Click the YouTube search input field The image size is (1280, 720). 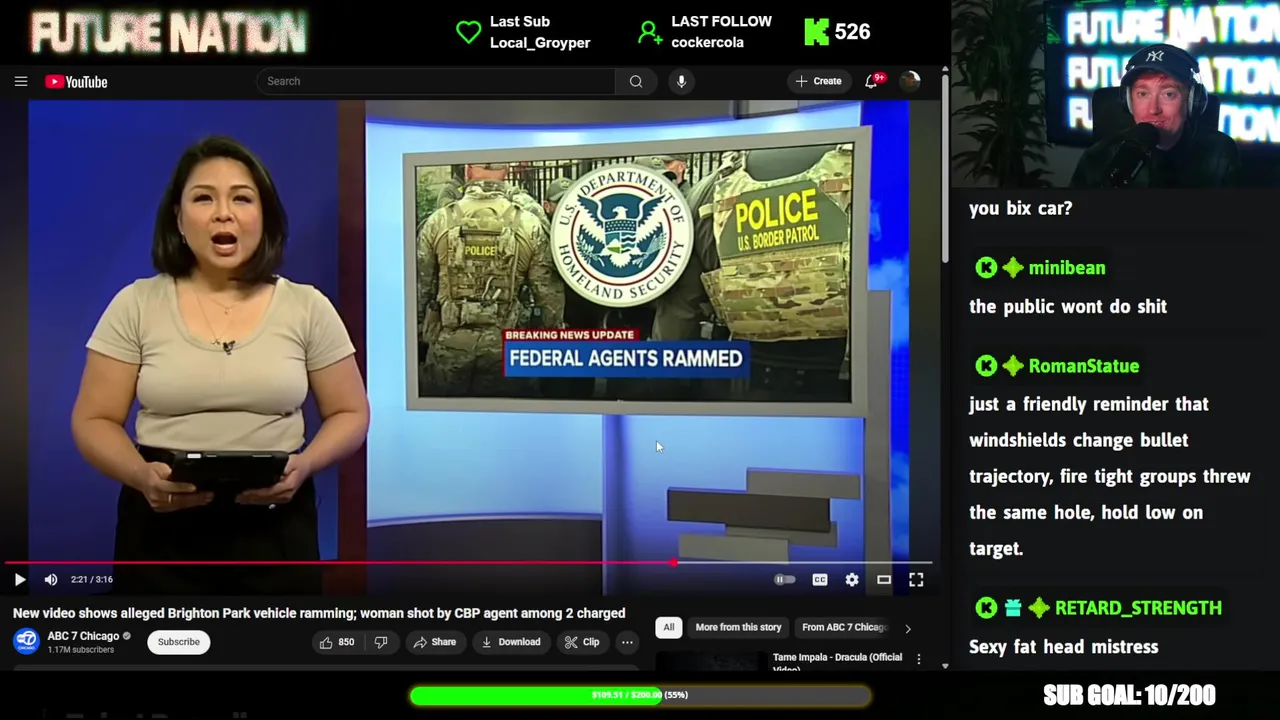[x=436, y=81]
